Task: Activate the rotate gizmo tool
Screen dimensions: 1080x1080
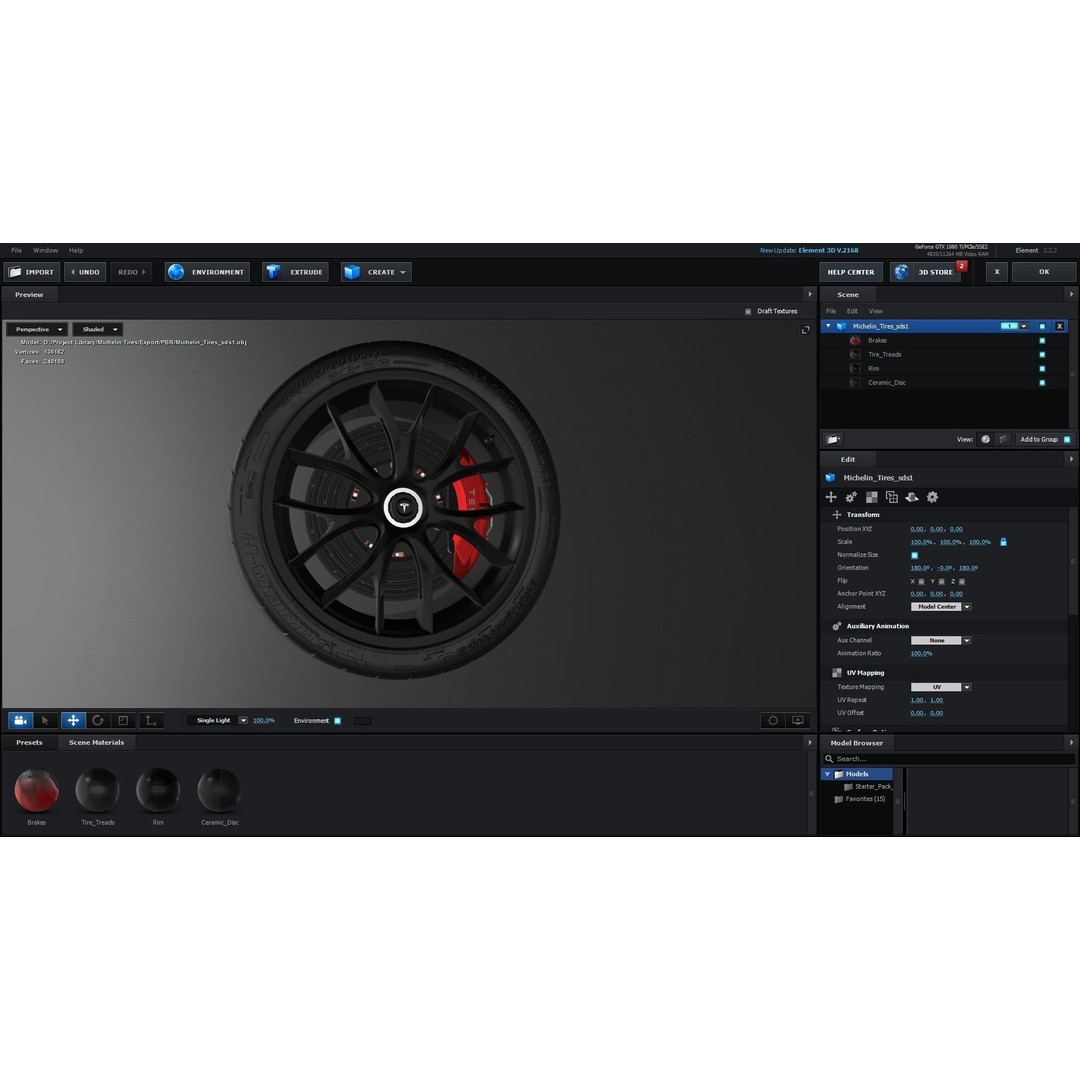Action: point(98,720)
